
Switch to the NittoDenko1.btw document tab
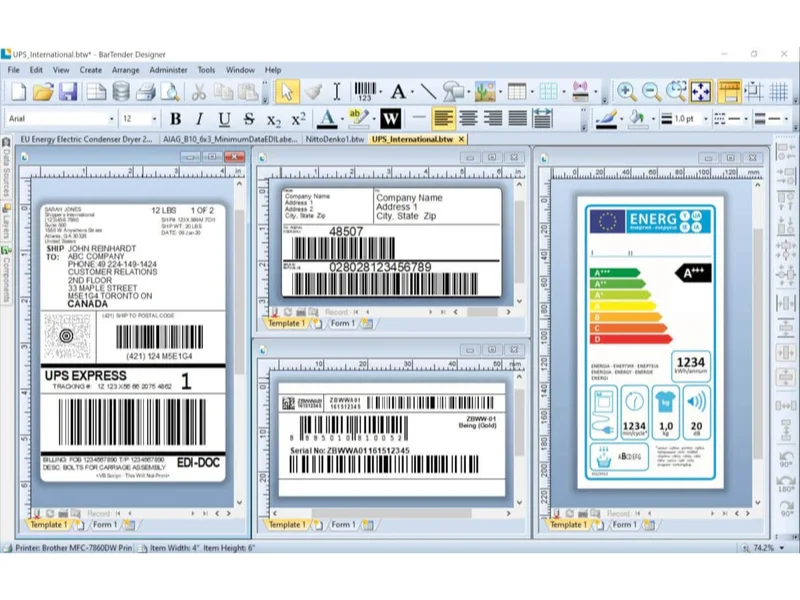tap(334, 139)
